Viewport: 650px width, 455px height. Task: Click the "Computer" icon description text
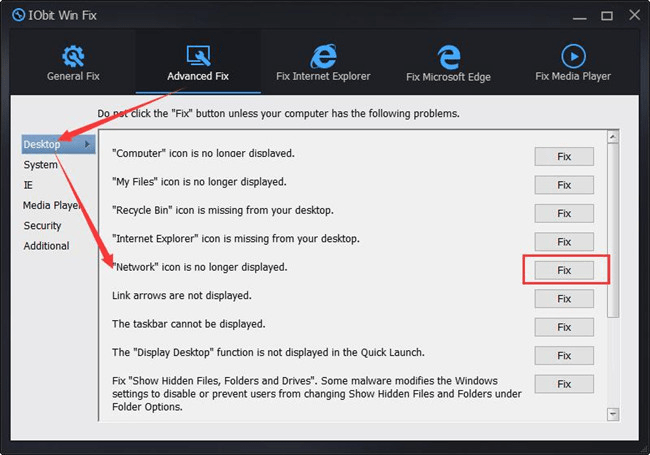(203, 153)
